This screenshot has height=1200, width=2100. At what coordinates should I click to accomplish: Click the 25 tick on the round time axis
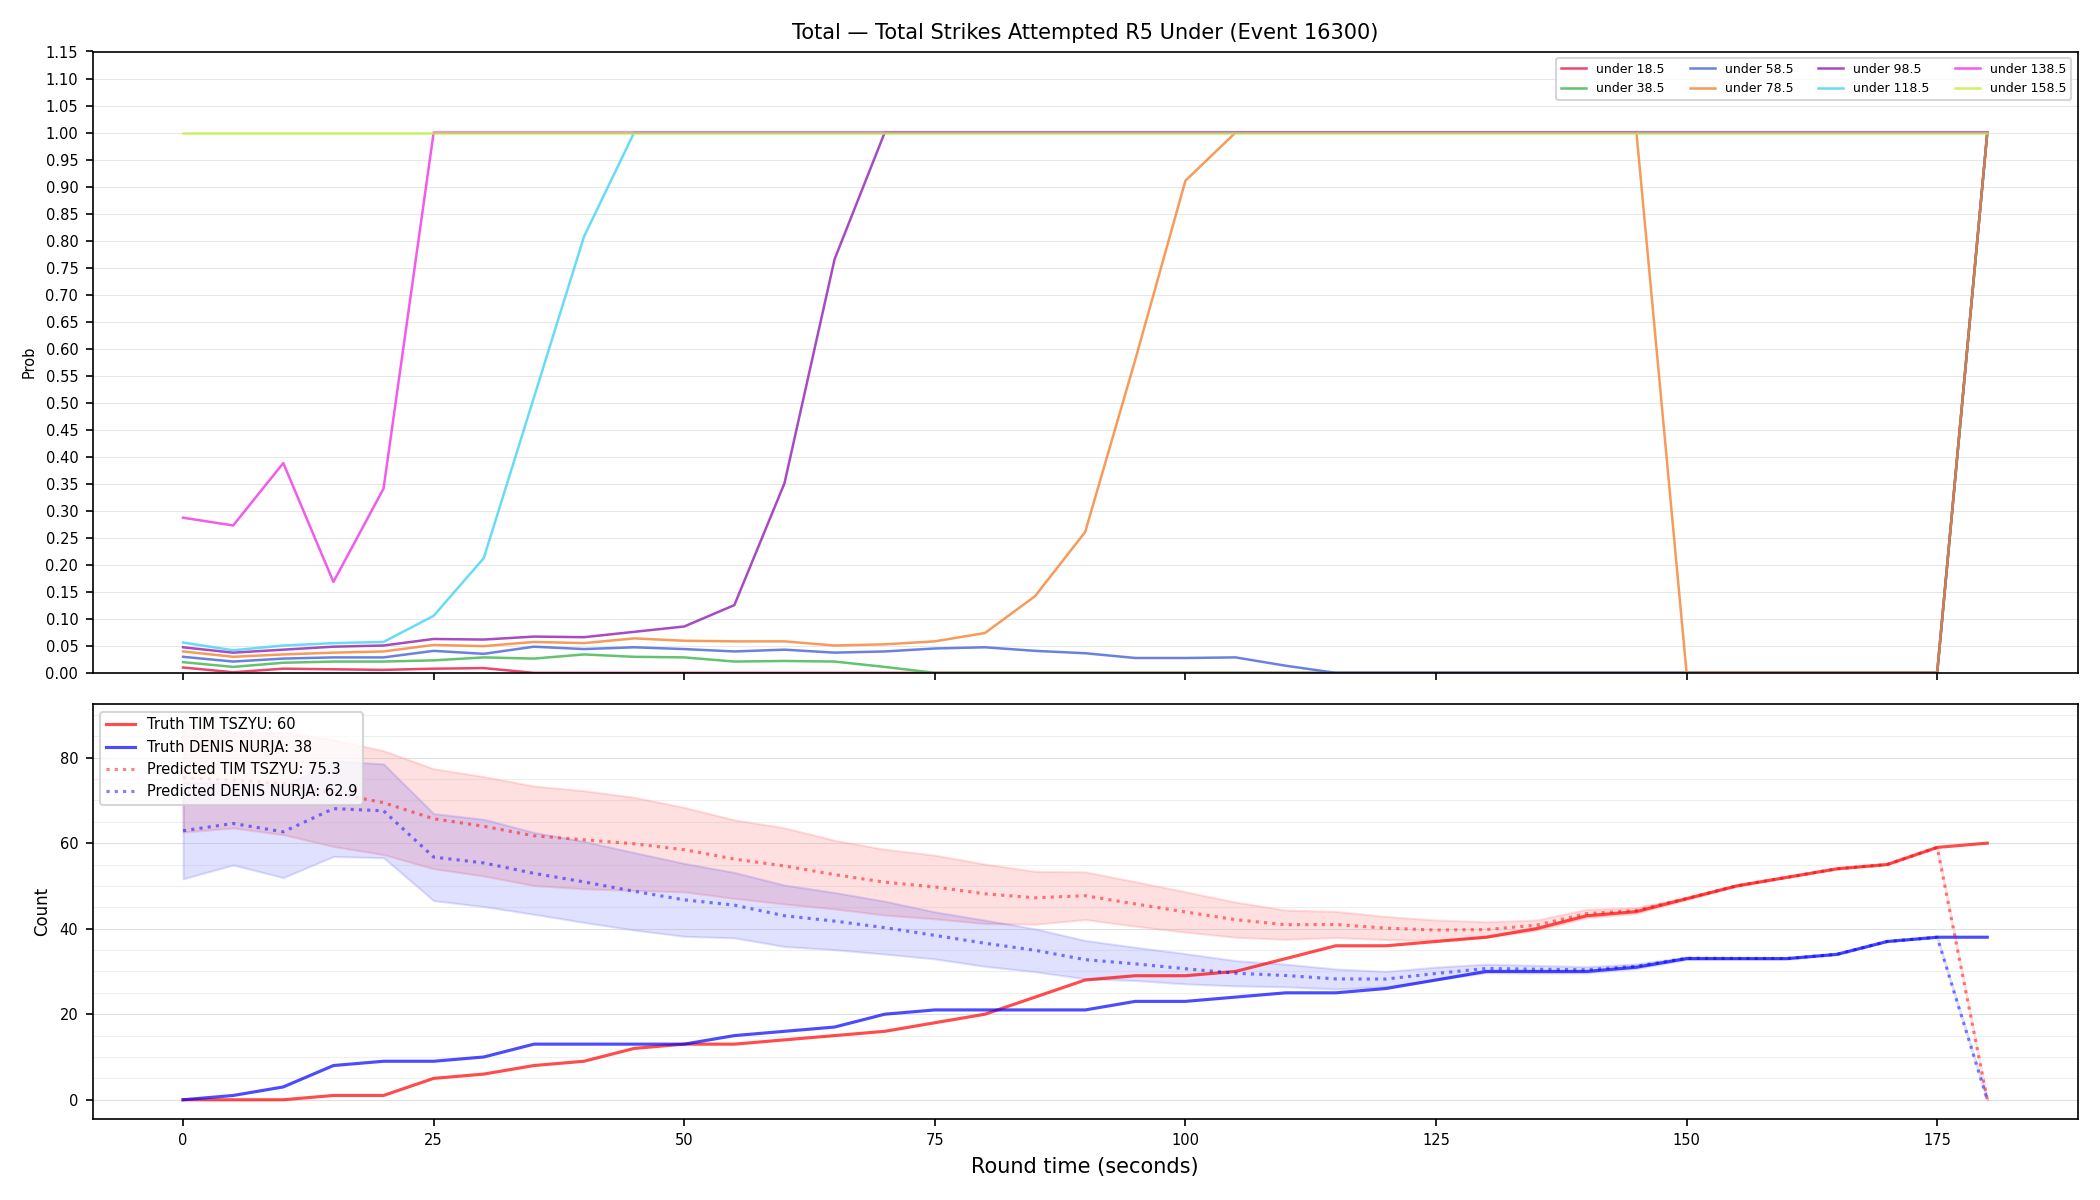[433, 1138]
